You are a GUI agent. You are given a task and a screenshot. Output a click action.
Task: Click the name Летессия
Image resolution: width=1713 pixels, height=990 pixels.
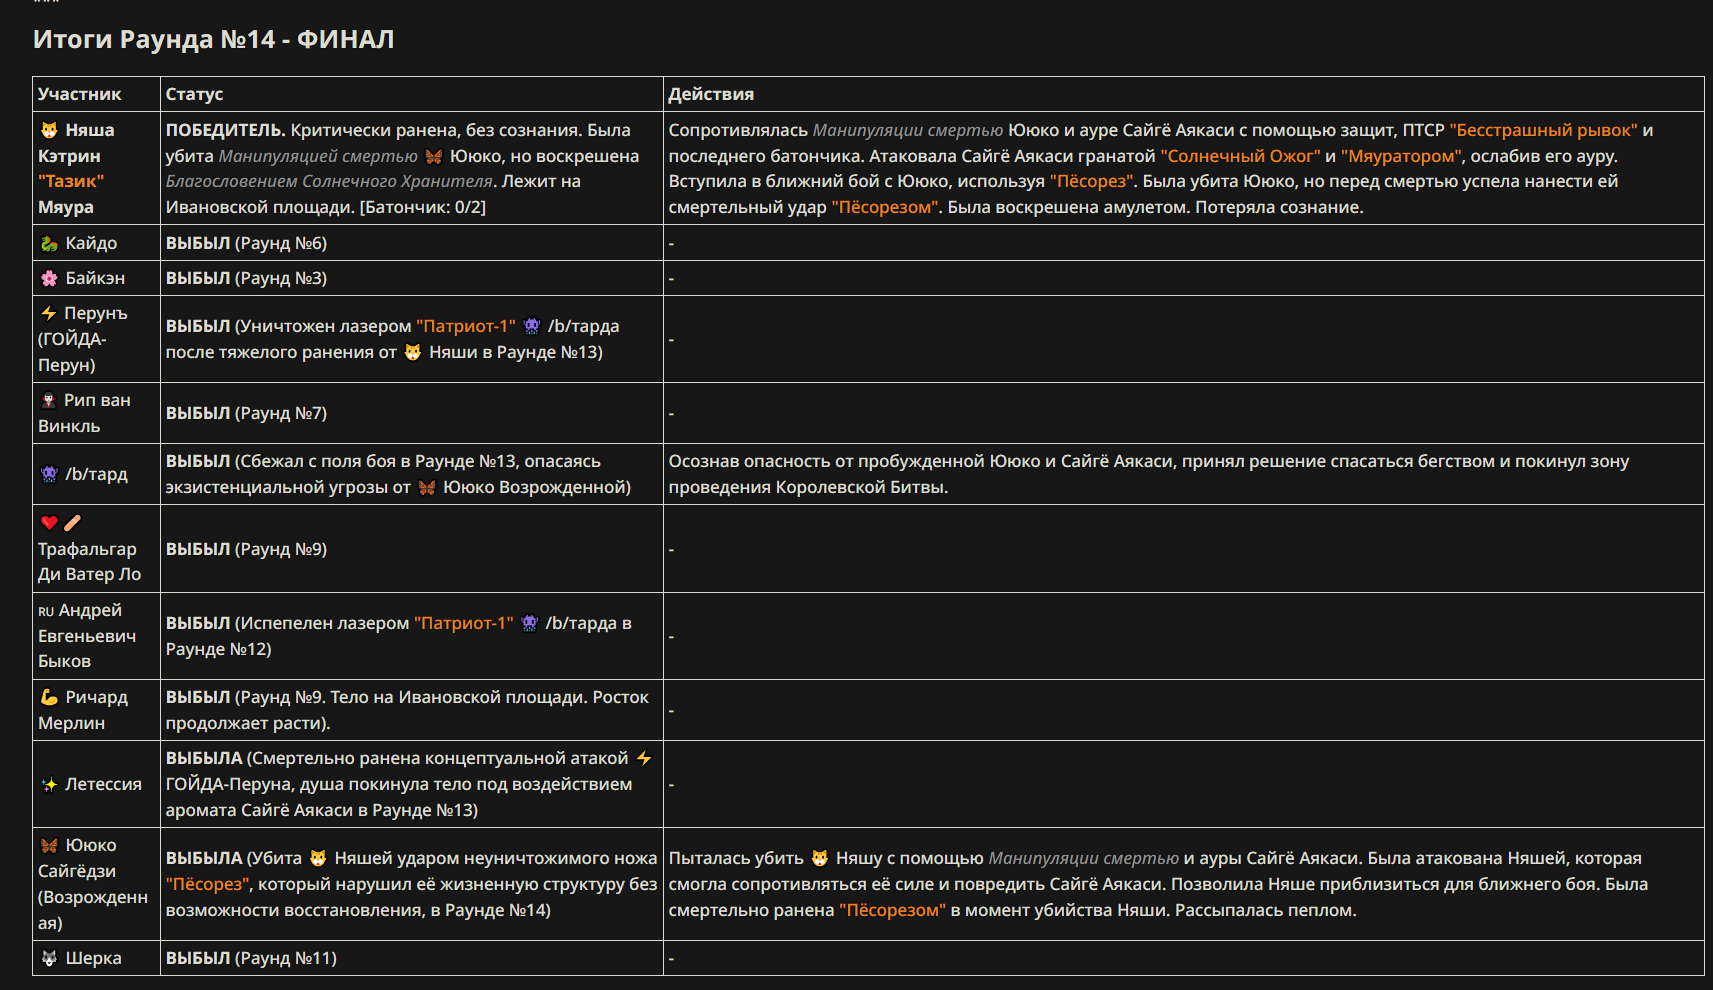click(x=103, y=784)
